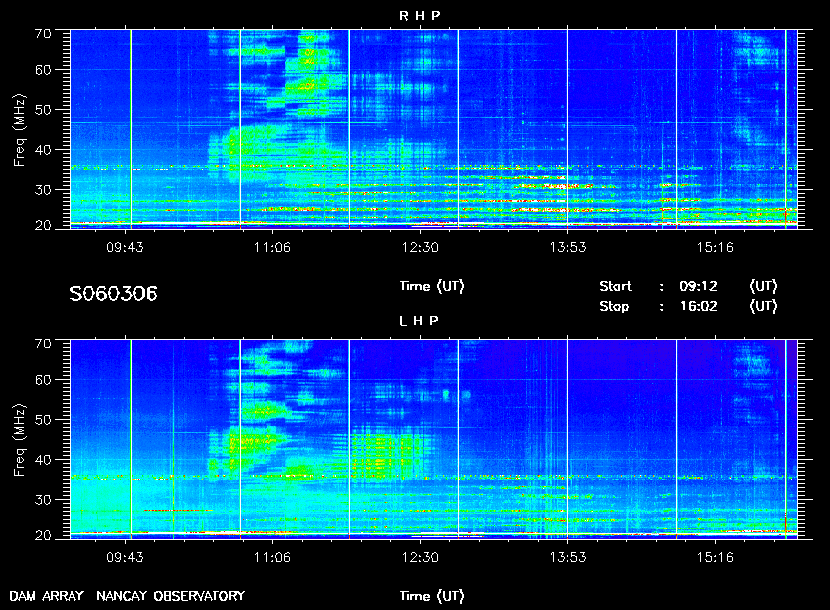Image resolution: width=830 pixels, height=610 pixels.
Task: Click the (UT) unit beside Stop time
Action: (x=763, y=306)
